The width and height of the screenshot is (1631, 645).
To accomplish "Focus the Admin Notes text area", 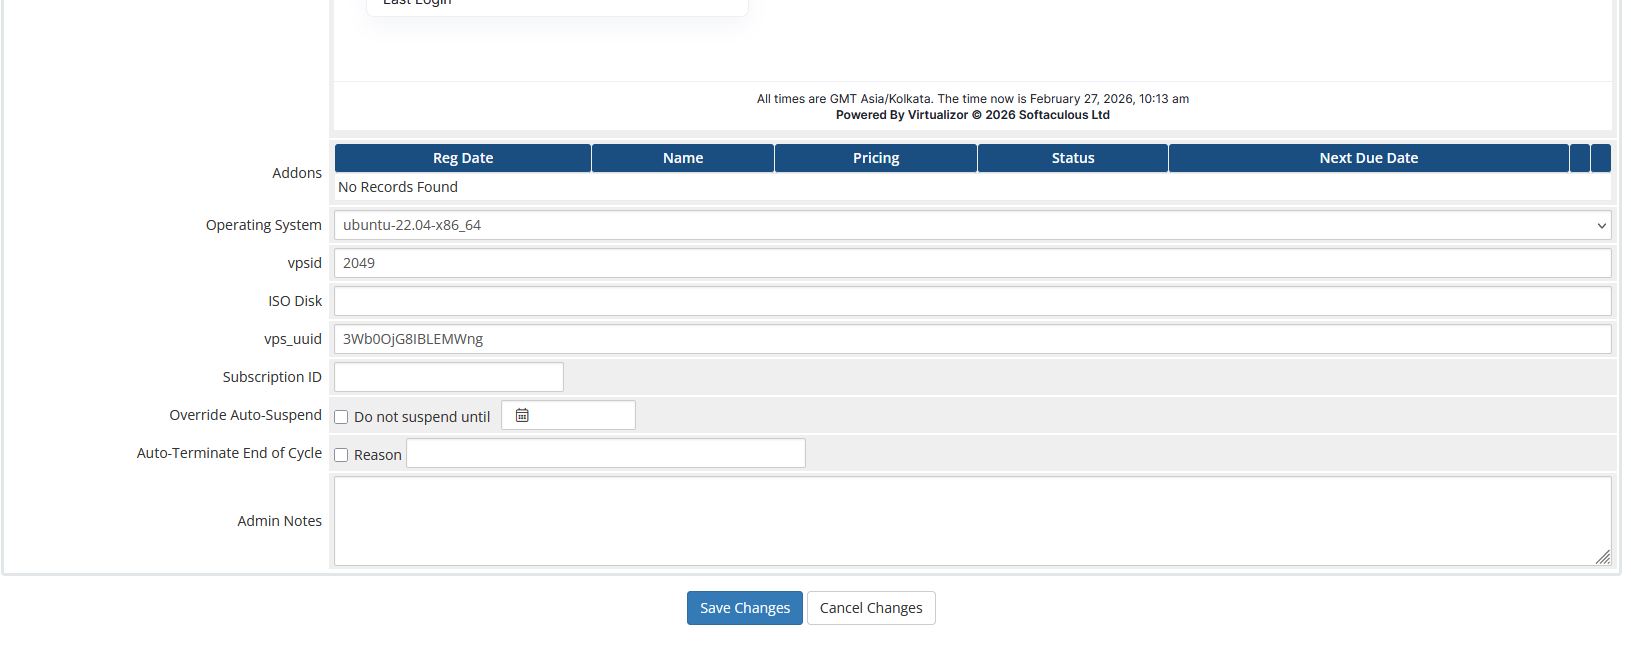I will (971, 521).
